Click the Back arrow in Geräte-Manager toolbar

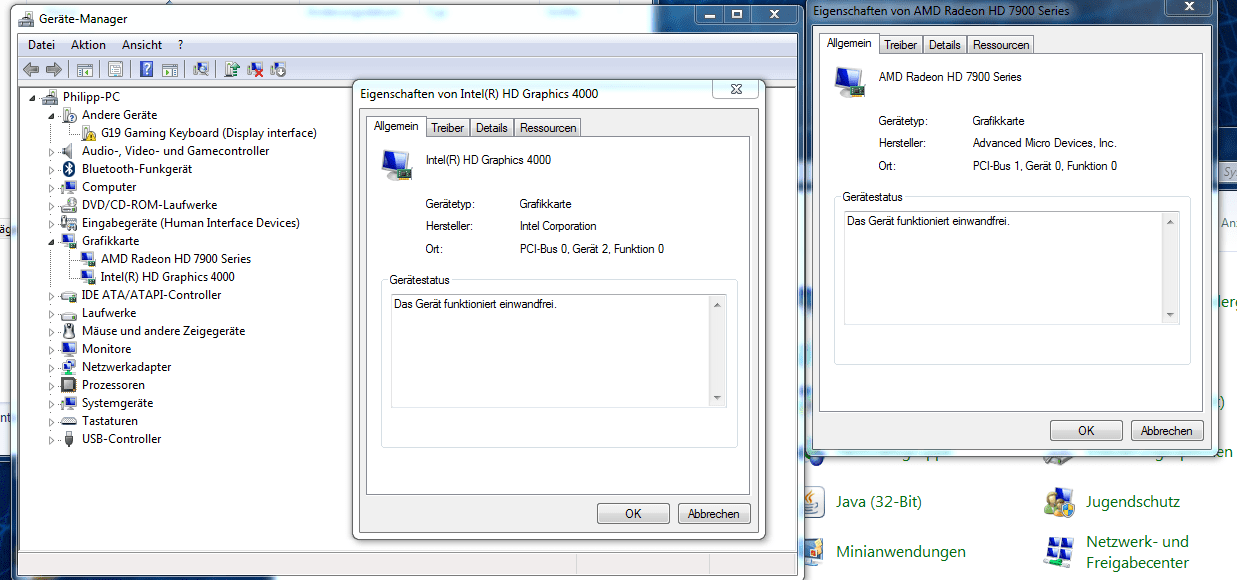[x=31, y=69]
